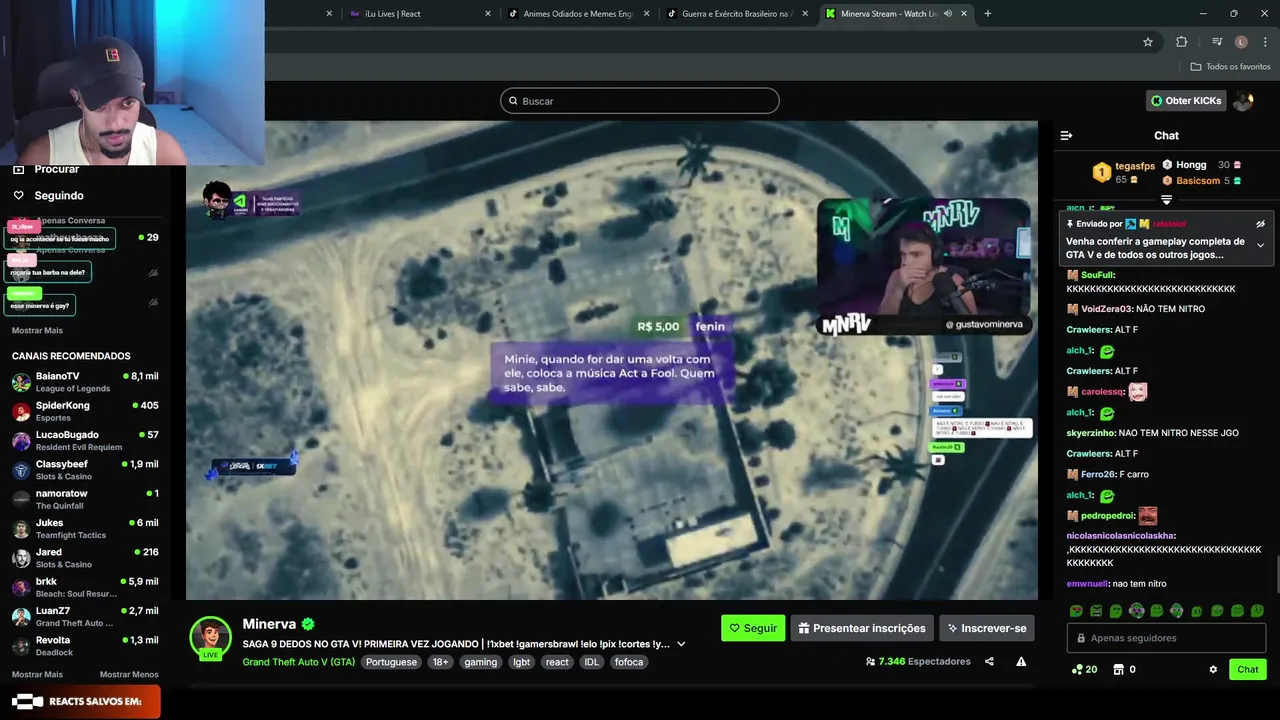Open Classybeef recommended channel
Viewport: 1280px width, 720px height.
point(85,470)
